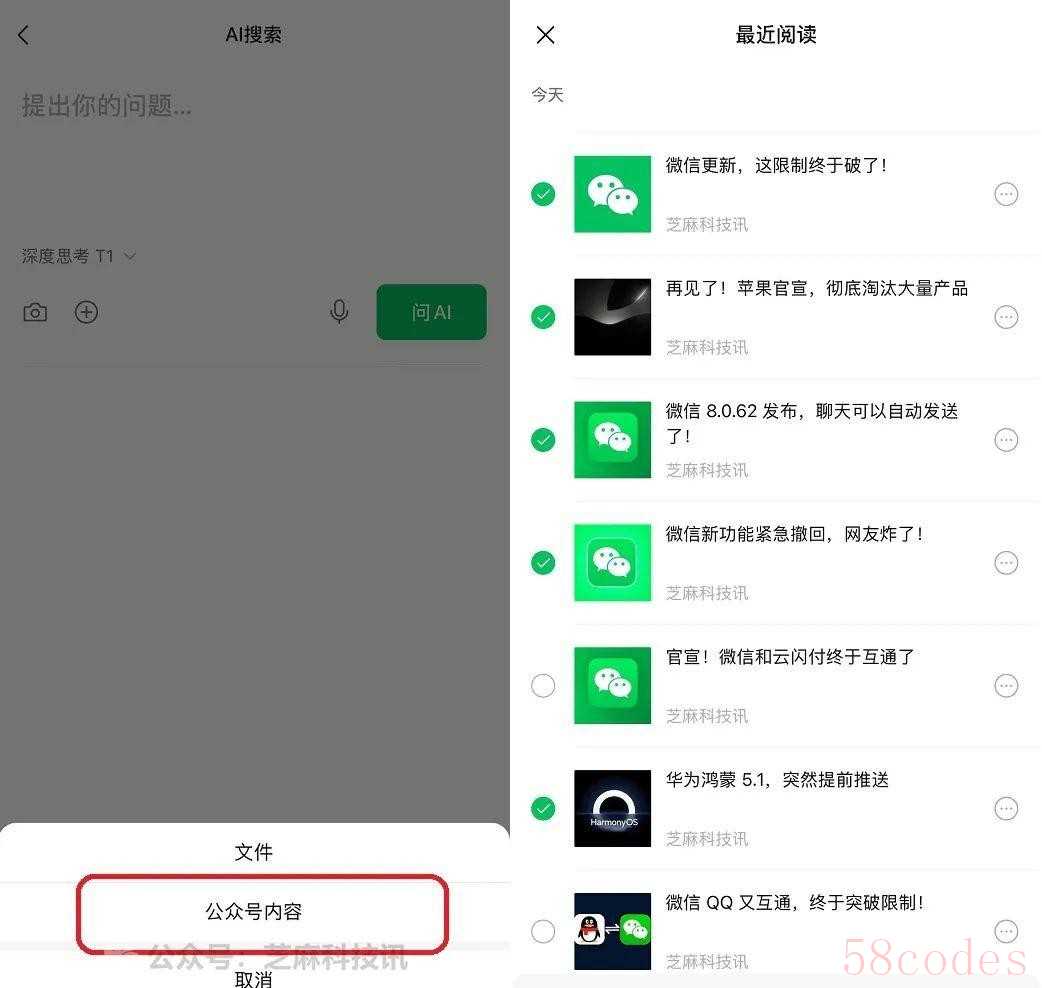Tap the camera icon in AI search
The width and height of the screenshot is (1042, 988).
tap(35, 312)
